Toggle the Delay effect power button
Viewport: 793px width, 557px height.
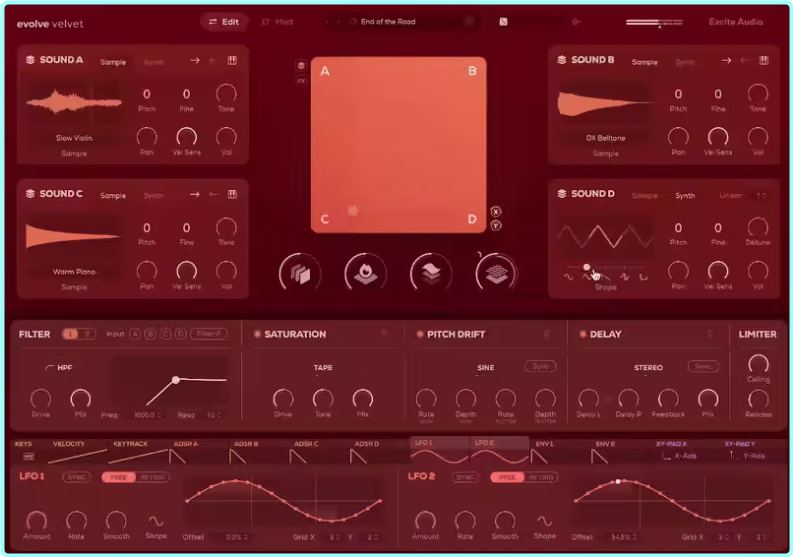582,334
